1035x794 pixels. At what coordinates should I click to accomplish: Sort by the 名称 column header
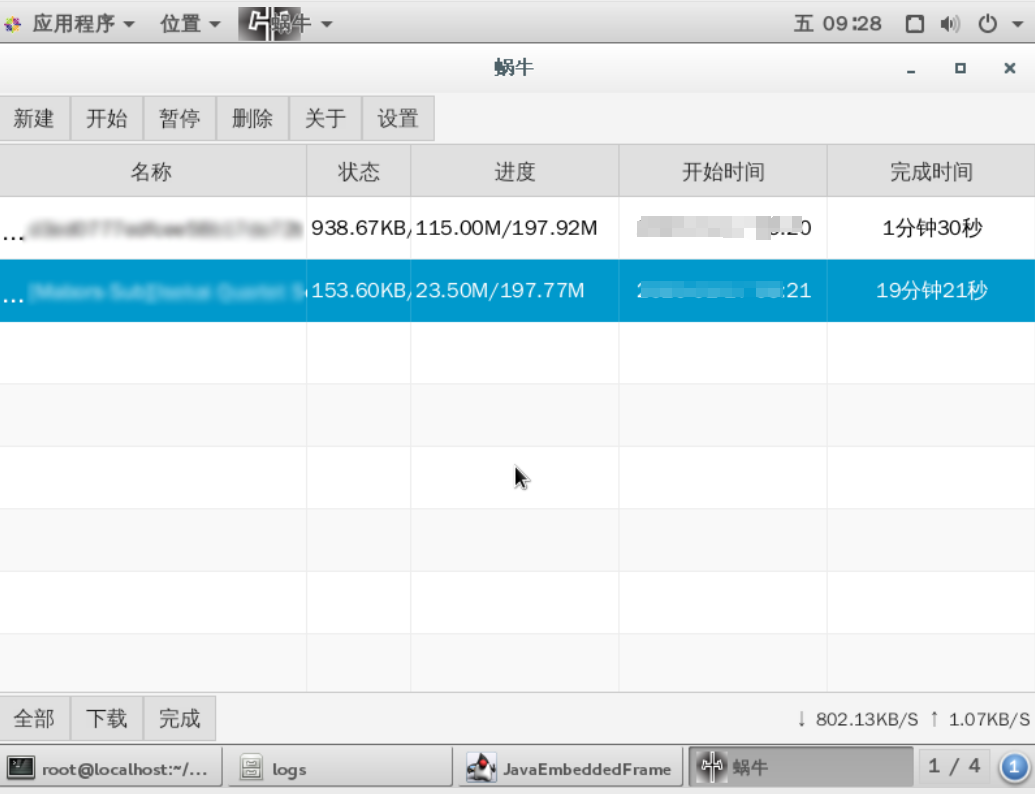click(152, 172)
